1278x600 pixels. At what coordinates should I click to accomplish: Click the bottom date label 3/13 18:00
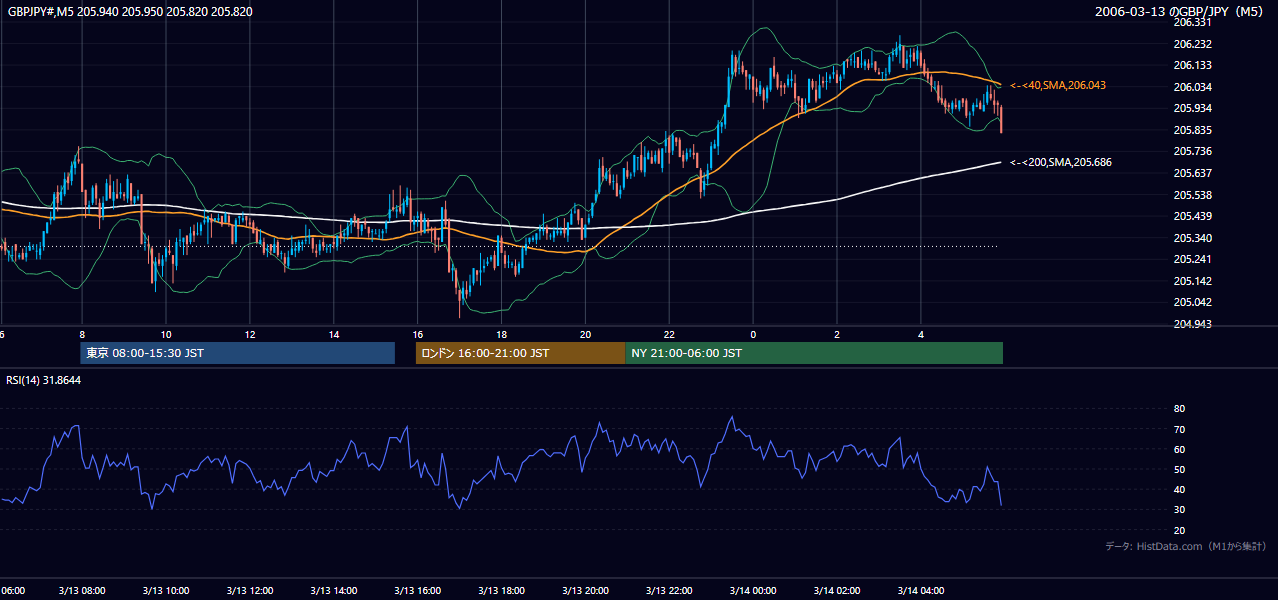(x=502, y=590)
